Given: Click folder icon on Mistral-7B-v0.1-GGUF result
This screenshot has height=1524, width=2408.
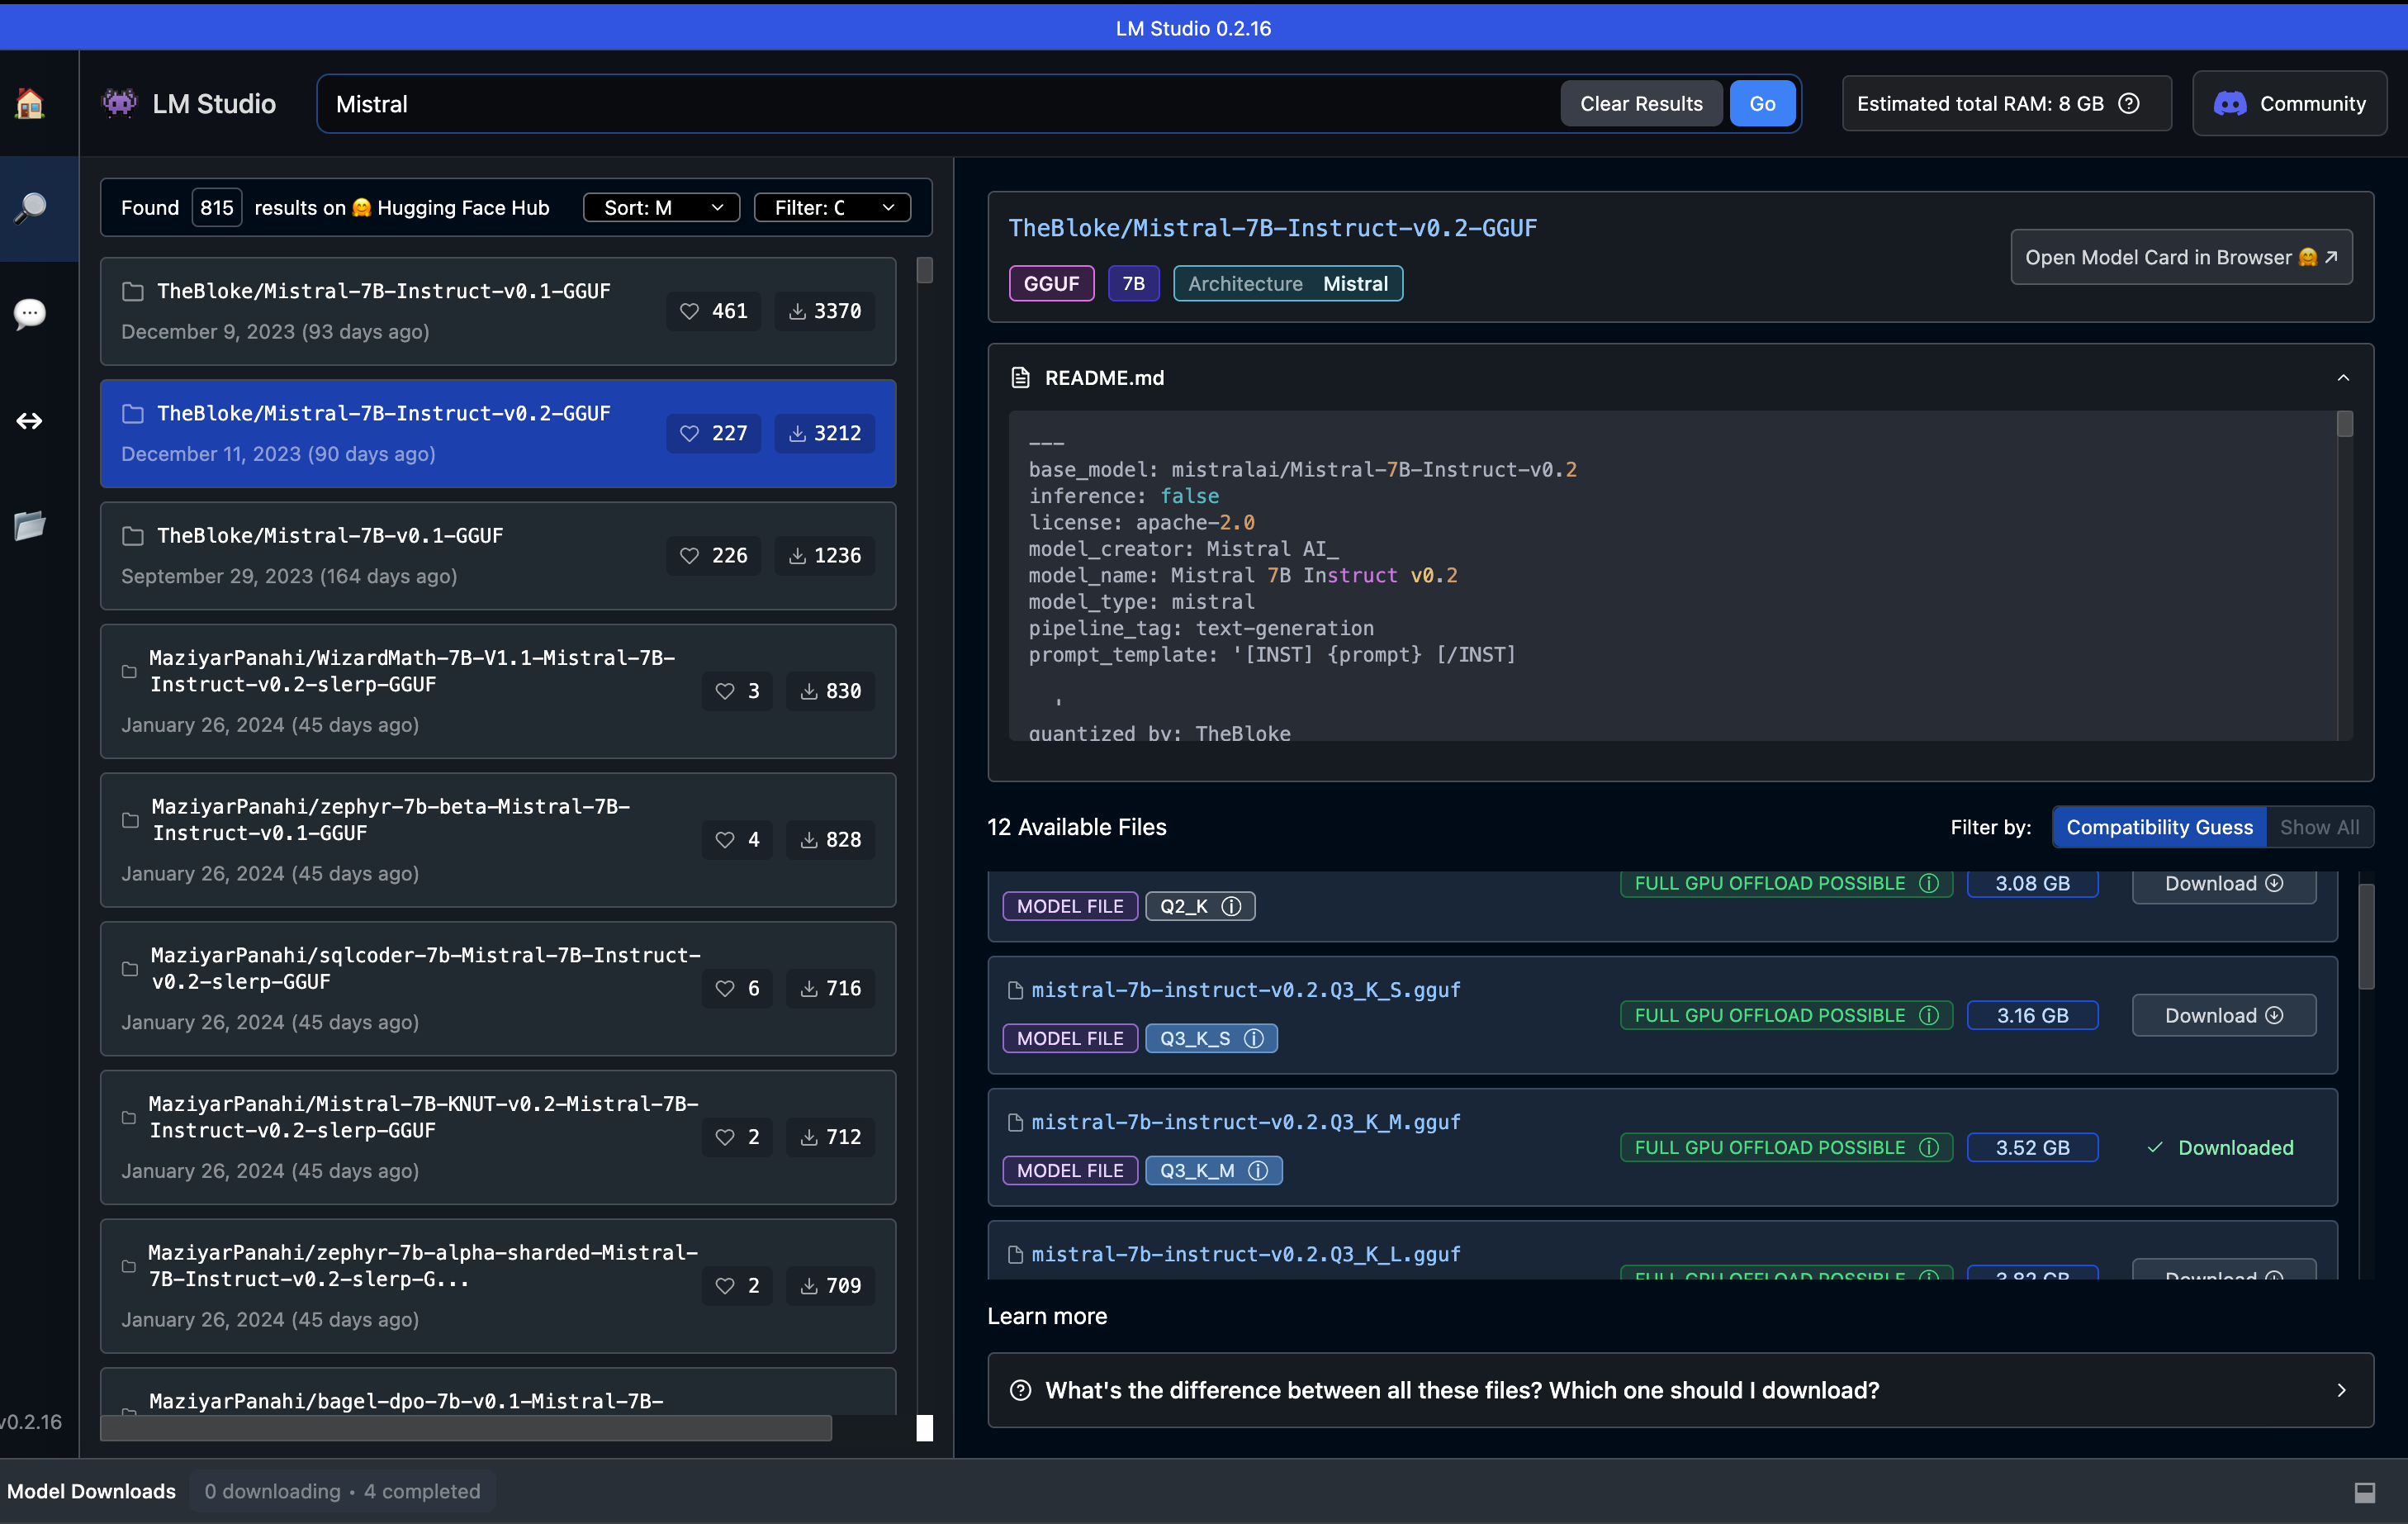Looking at the screenshot, I should [133, 536].
